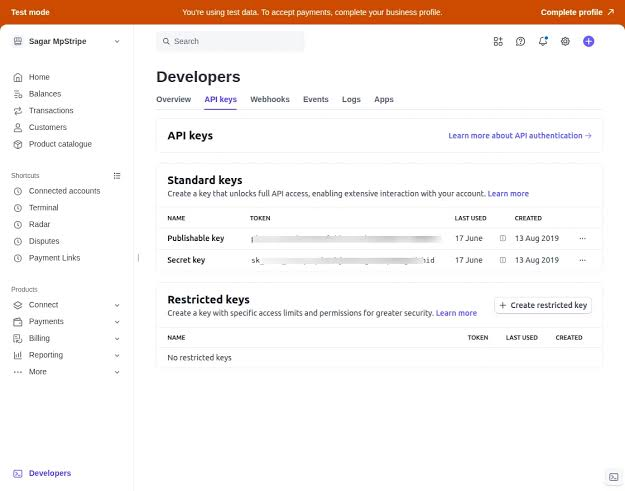Open the apps grid icon in header
The image size is (625, 491).
498,41
